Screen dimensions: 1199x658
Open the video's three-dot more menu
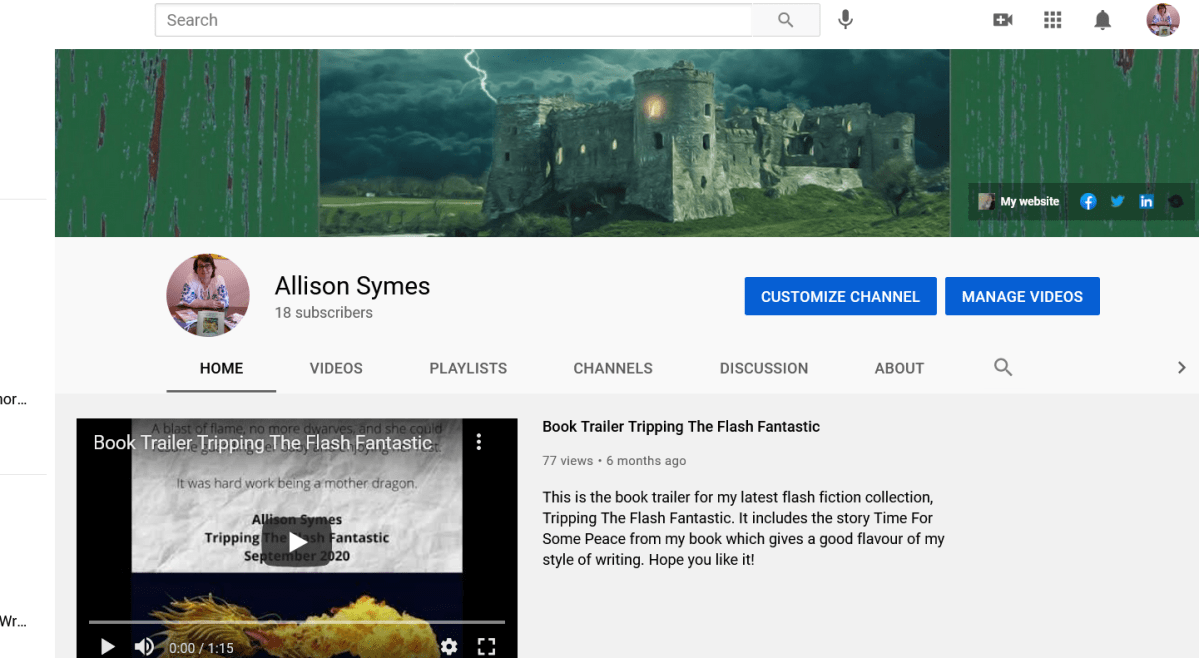[x=479, y=442]
